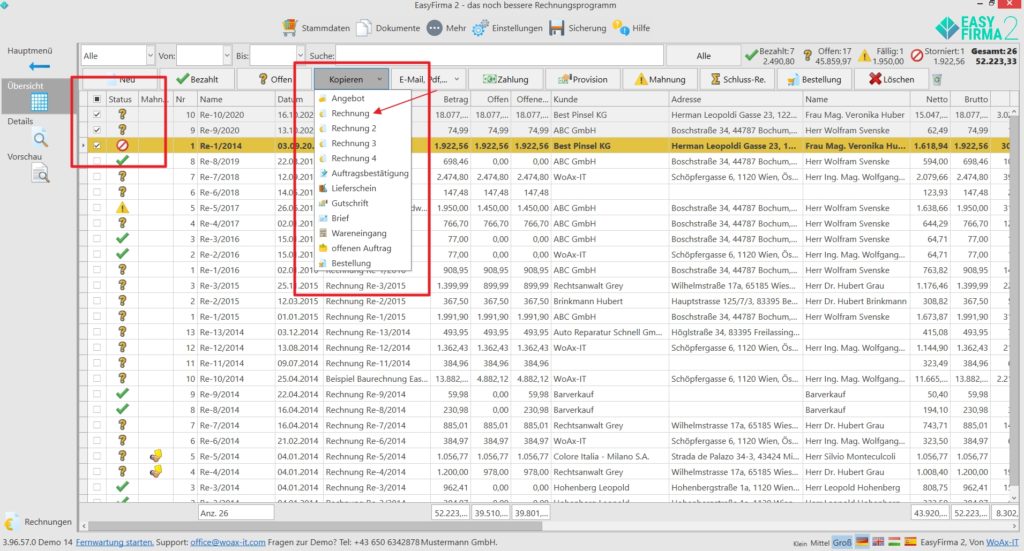Open the Fernwartung starten link

coord(114,543)
